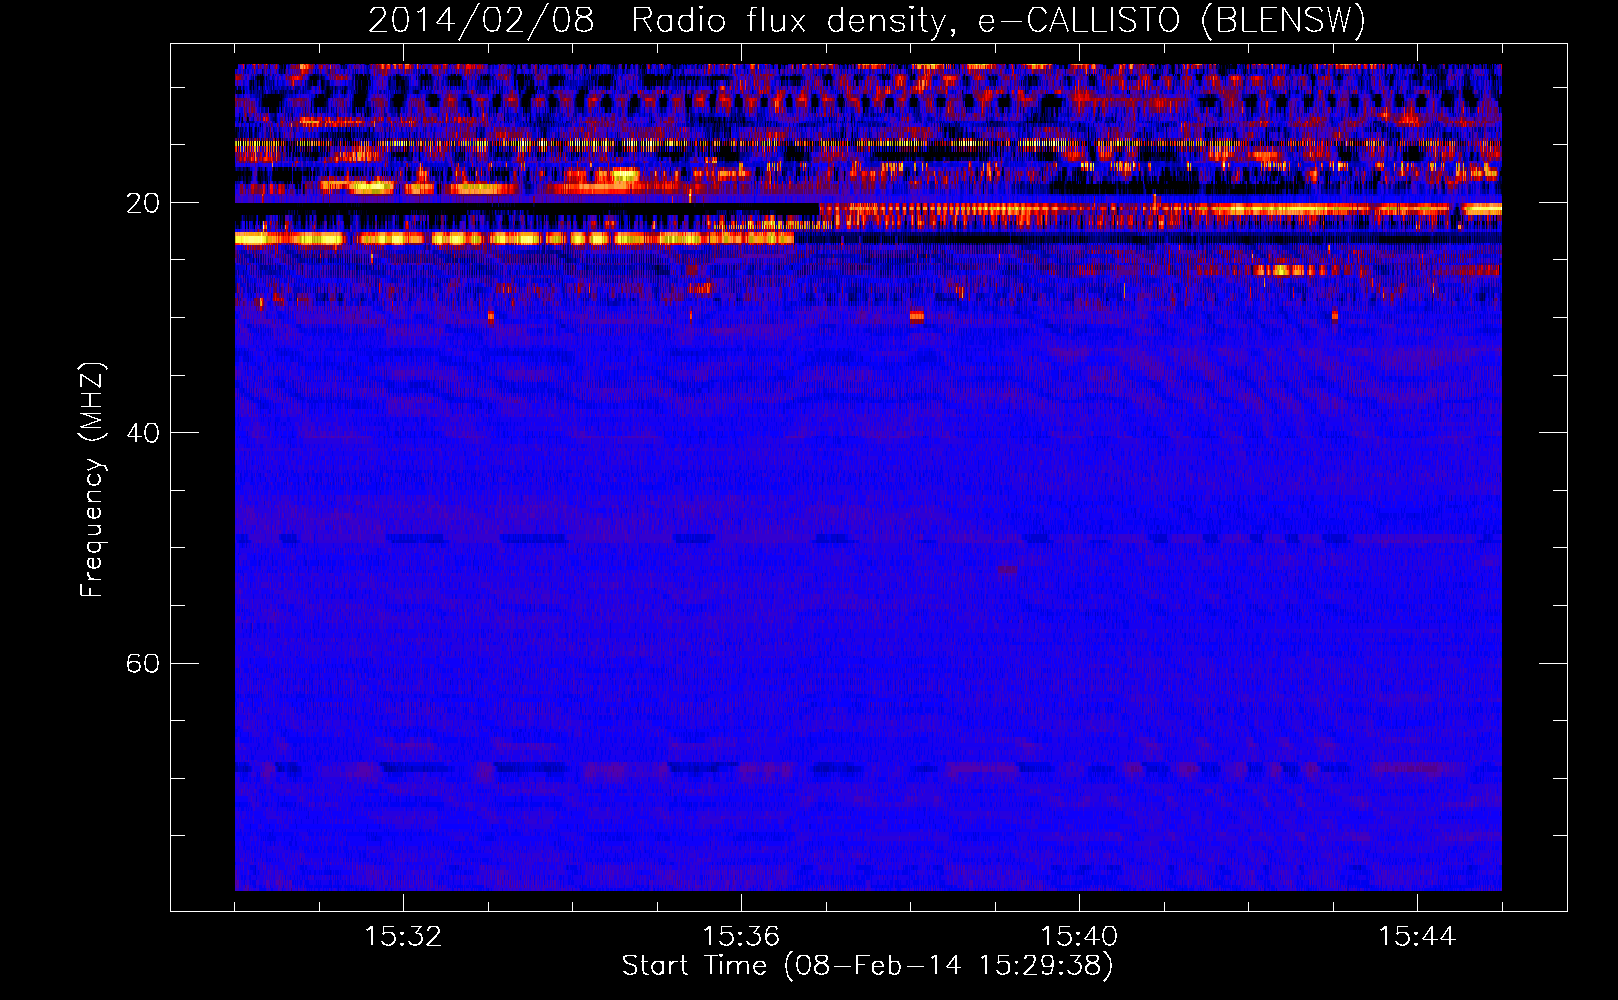This screenshot has width=1618, height=1000.
Task: Click the '15:36' time tick label
Action: [x=741, y=936]
